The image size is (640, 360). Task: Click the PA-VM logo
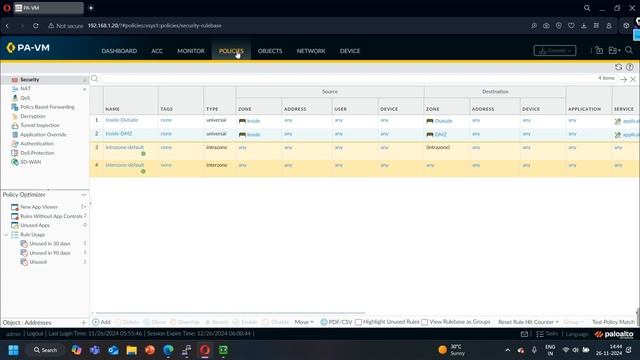[x=28, y=48]
